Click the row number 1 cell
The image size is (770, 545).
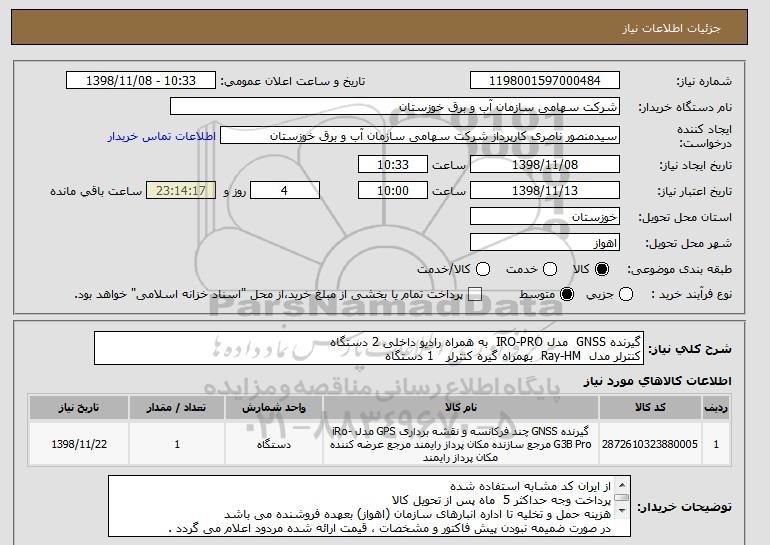[x=716, y=444]
